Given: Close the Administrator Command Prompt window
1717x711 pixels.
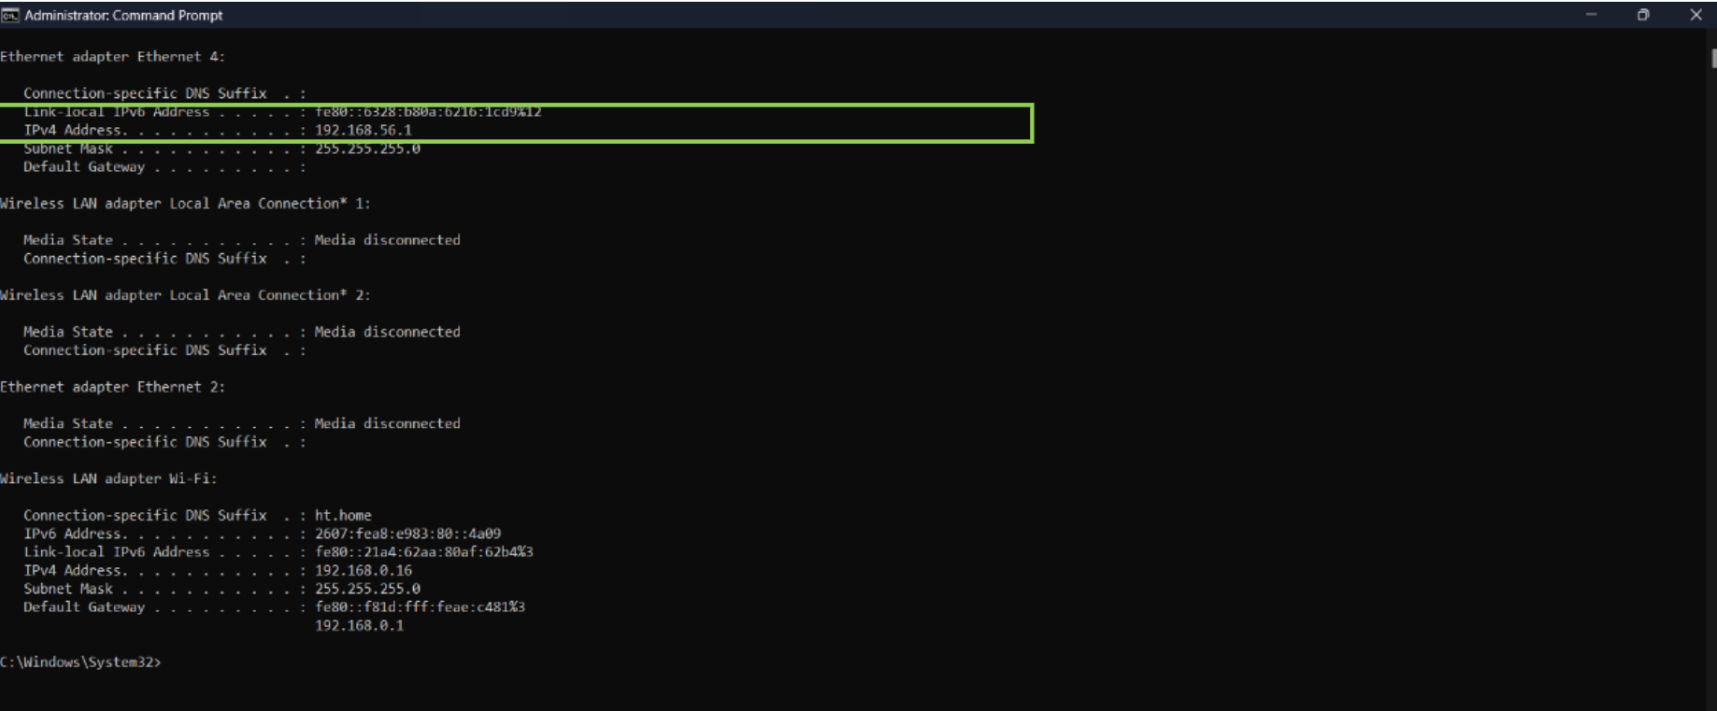Looking at the screenshot, I should pyautogui.click(x=1695, y=15).
